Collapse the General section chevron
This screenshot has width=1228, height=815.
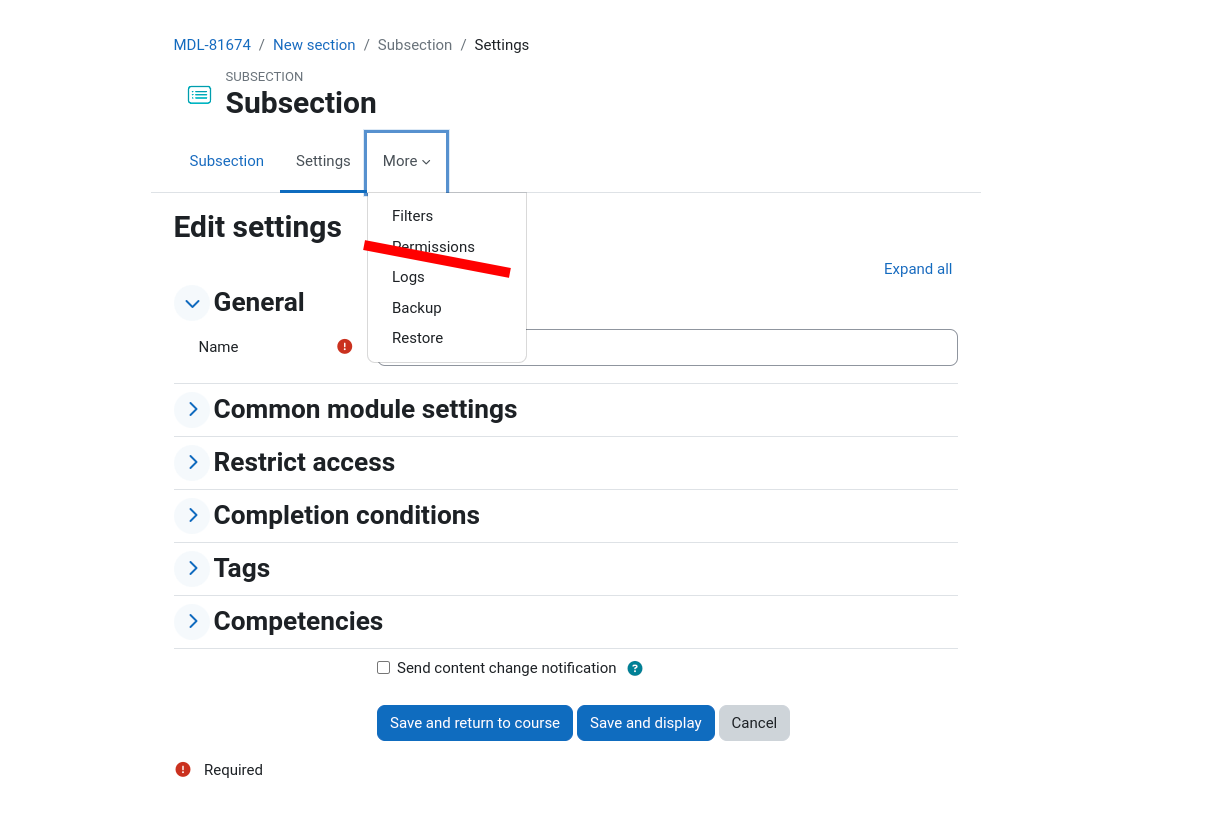(x=192, y=303)
